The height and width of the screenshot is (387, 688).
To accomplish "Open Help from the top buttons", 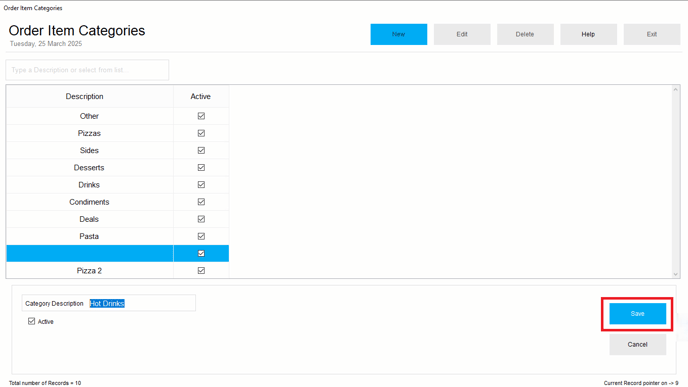I will coord(588,34).
